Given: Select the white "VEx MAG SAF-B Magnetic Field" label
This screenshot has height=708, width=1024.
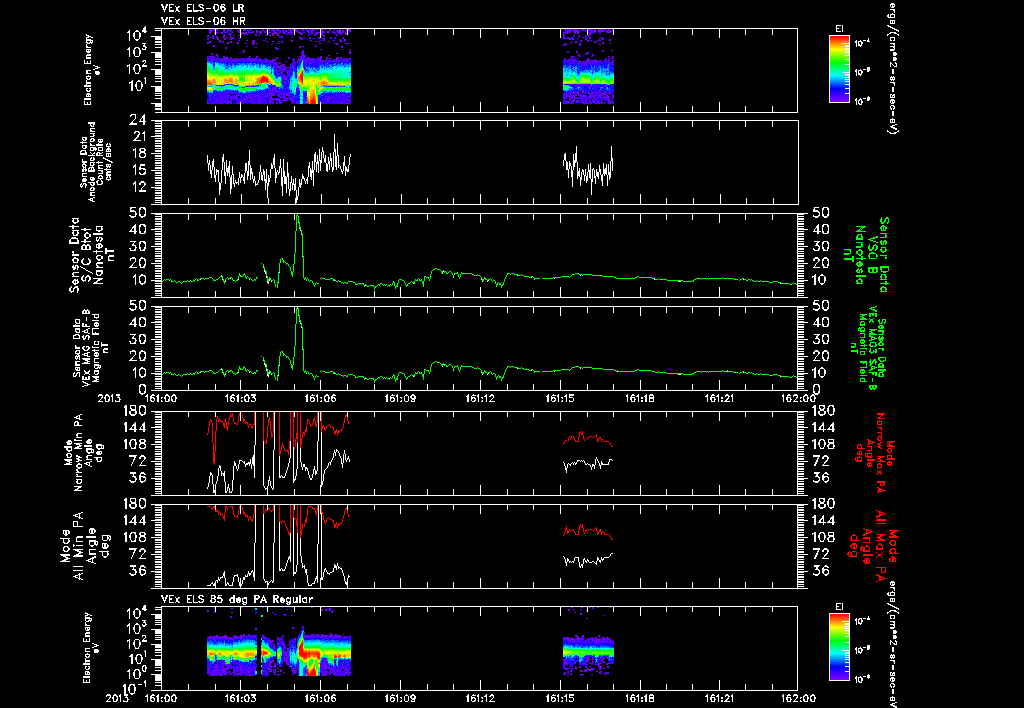Looking at the screenshot, I should tap(91, 347).
